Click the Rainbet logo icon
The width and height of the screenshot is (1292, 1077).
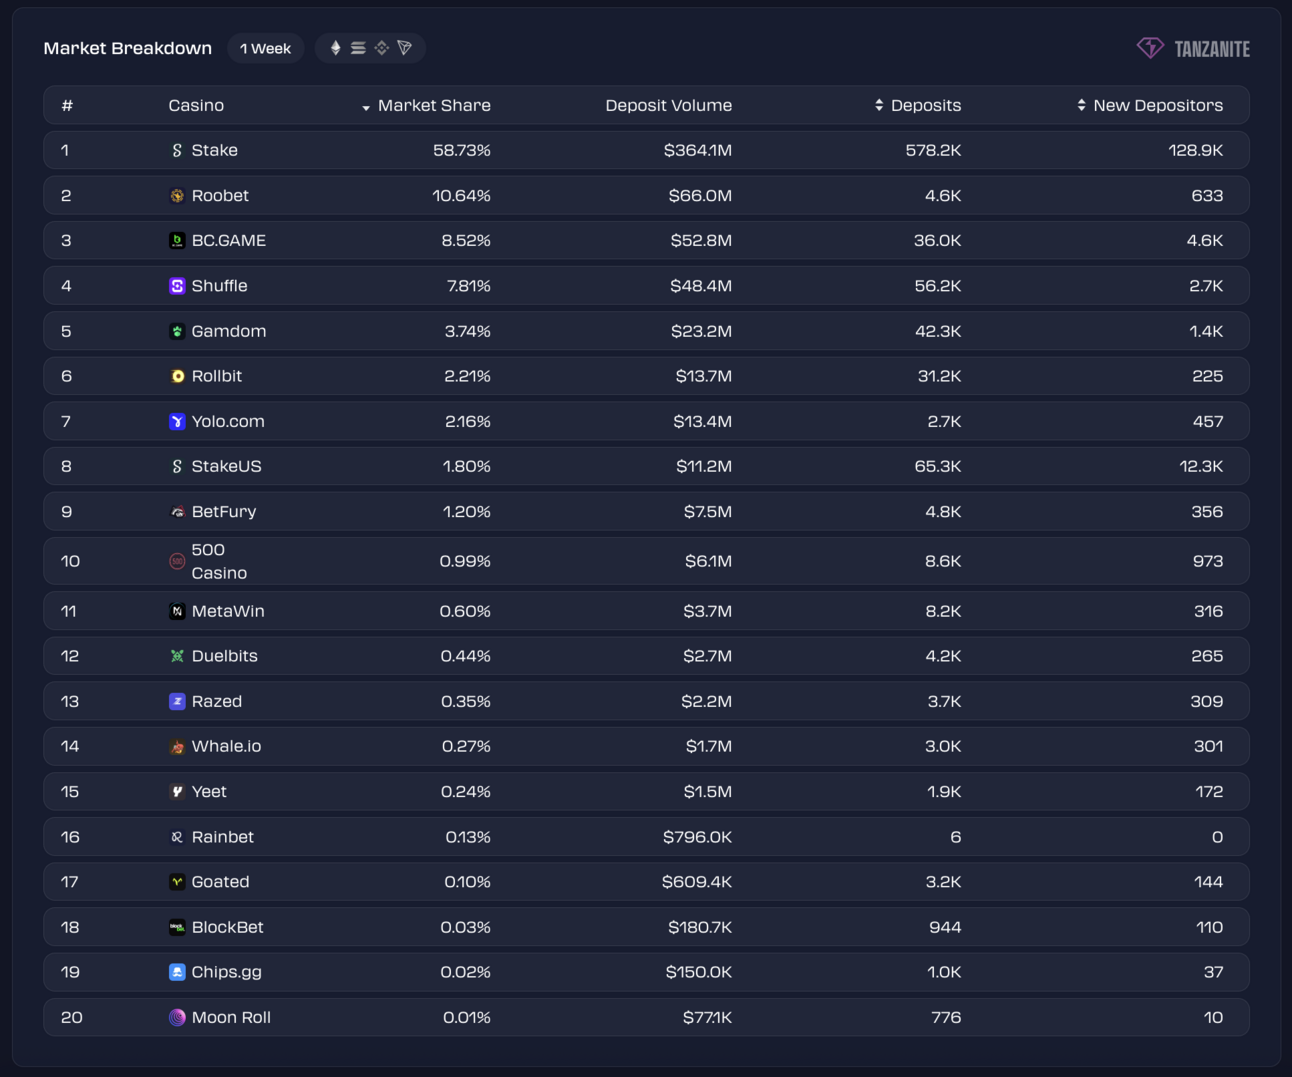click(x=177, y=837)
